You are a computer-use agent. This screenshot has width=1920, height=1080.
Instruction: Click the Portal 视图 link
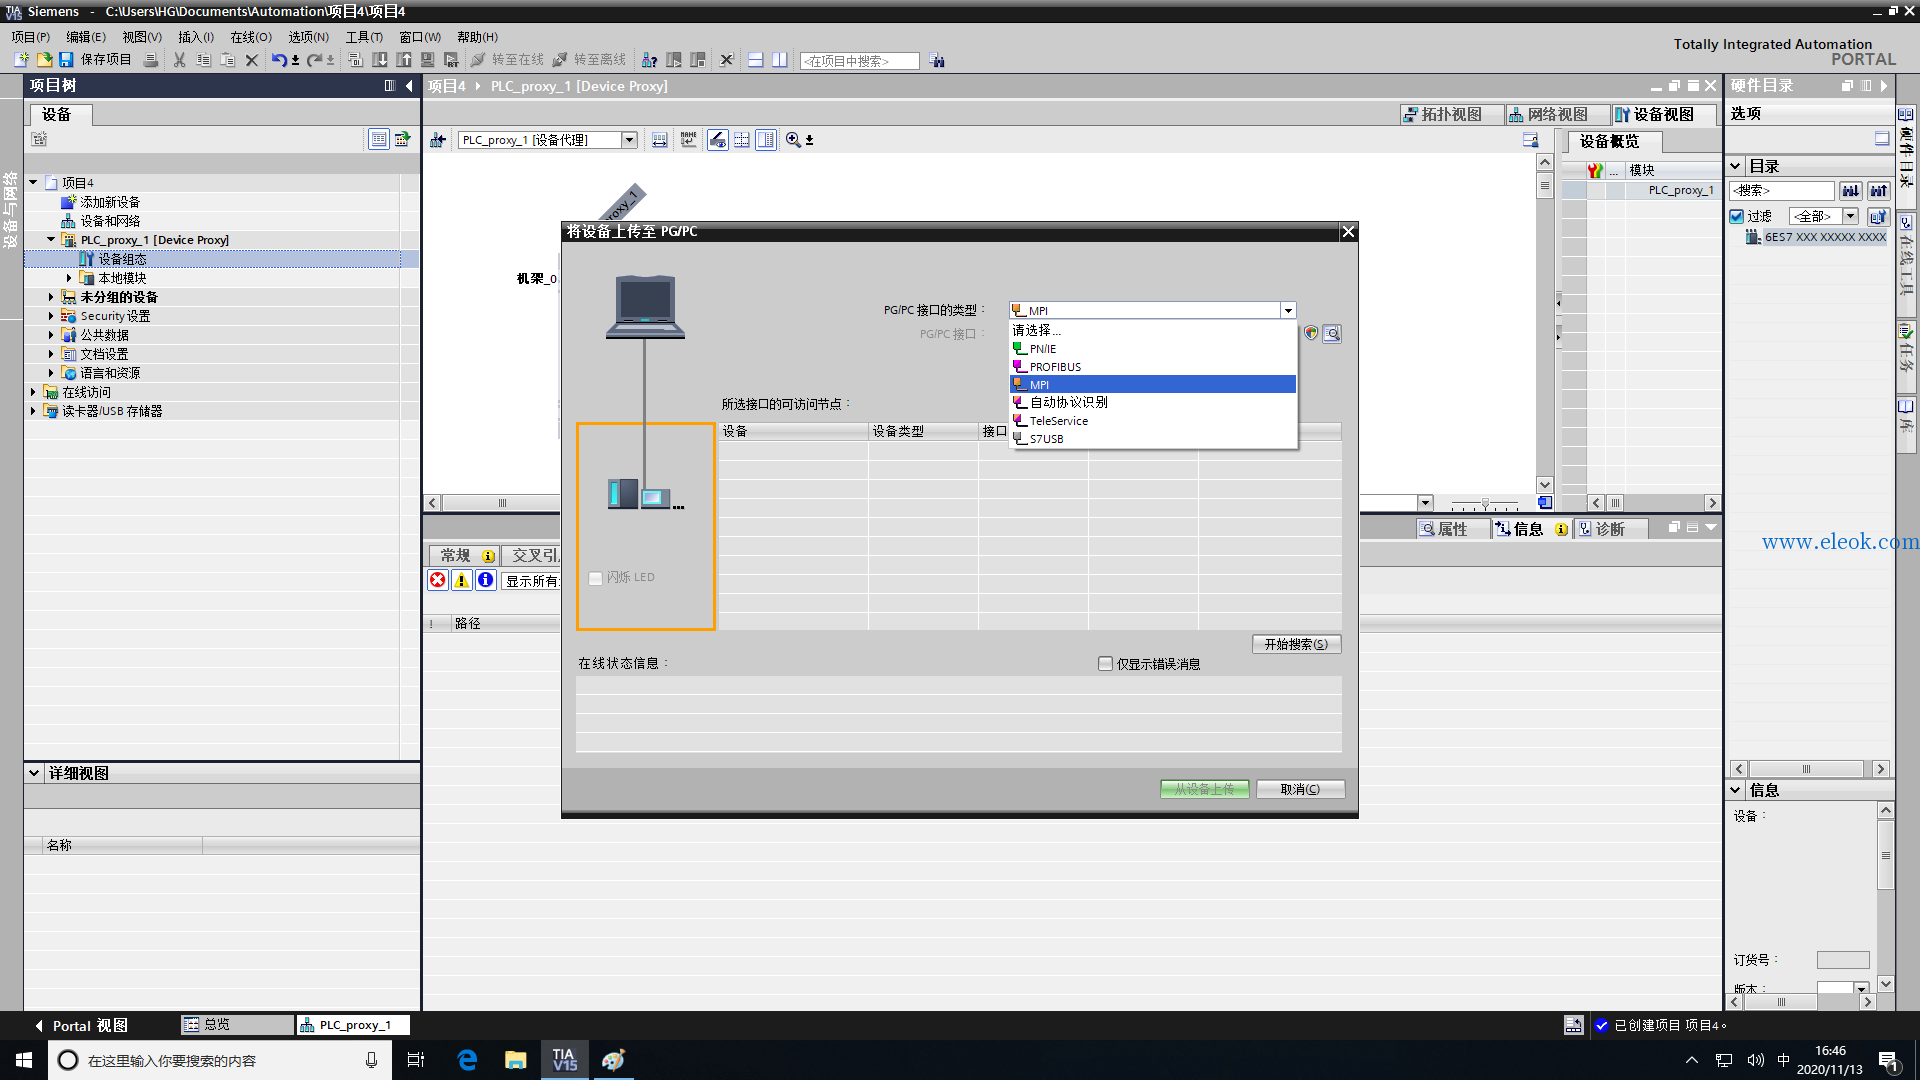point(82,1026)
